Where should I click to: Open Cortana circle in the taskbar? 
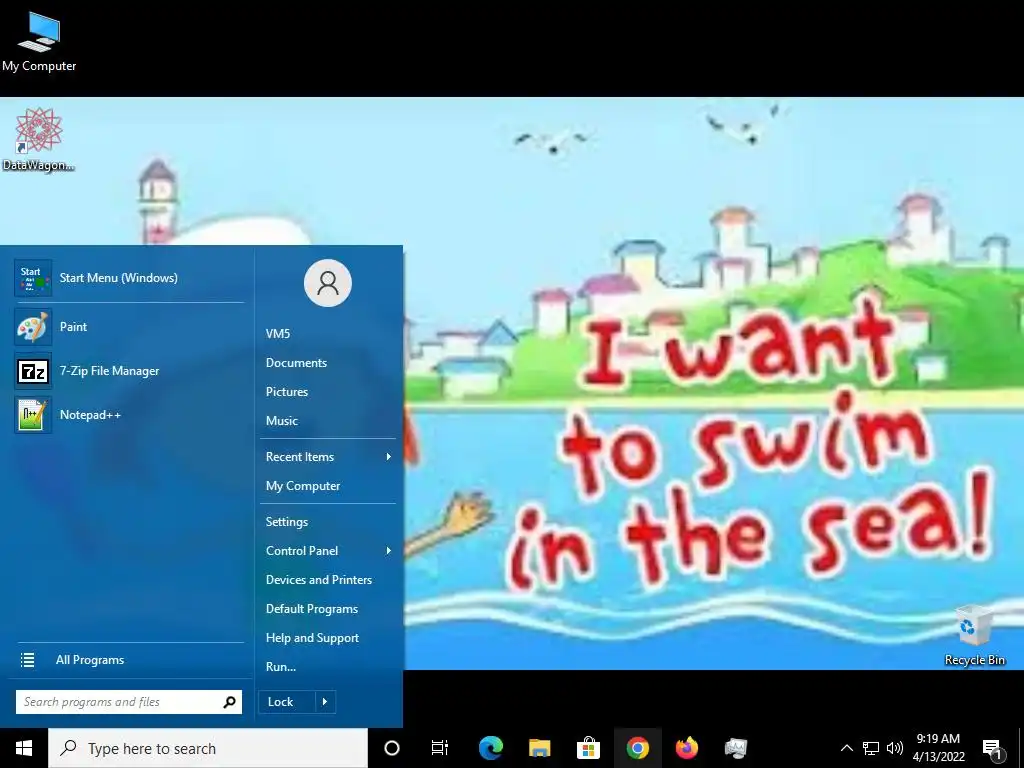[392, 748]
